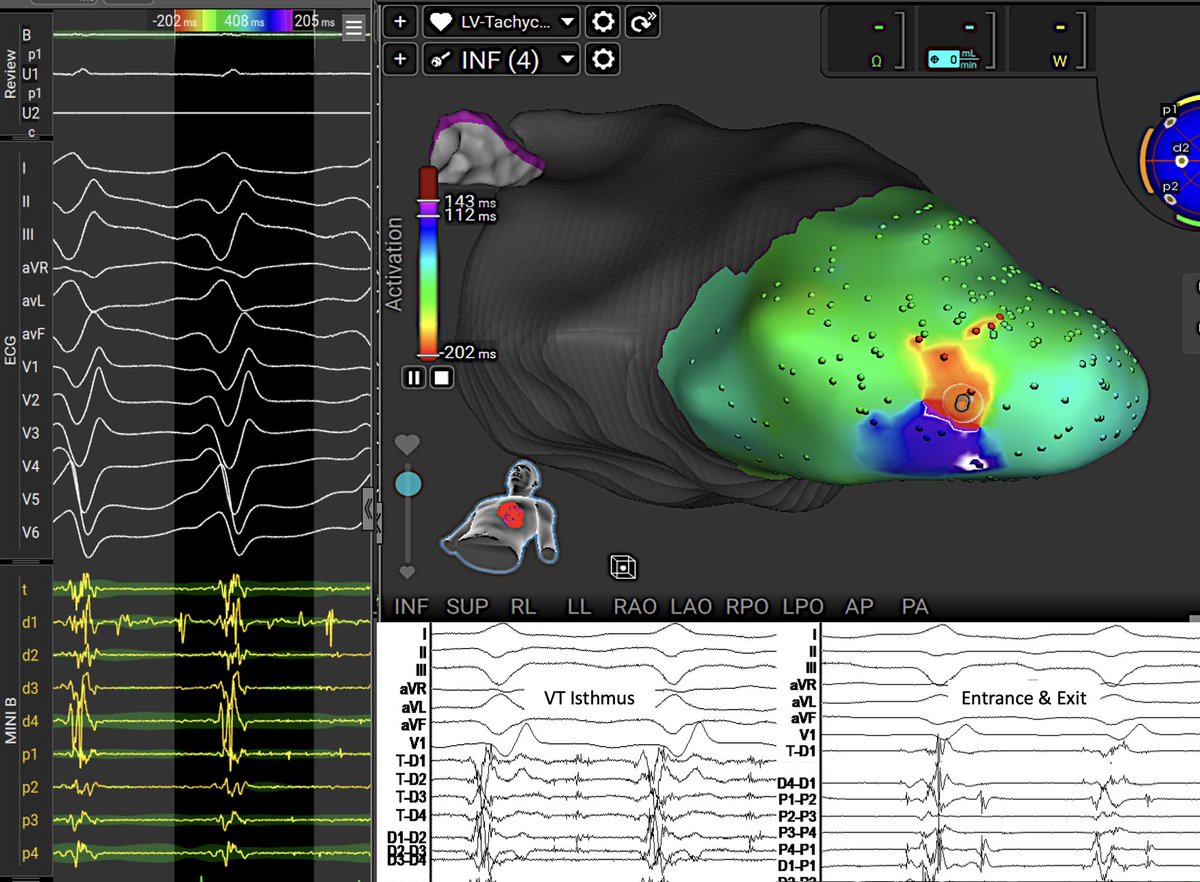Click the + icon to add a new map
Screen dimensions: 1200x882
(401, 22)
